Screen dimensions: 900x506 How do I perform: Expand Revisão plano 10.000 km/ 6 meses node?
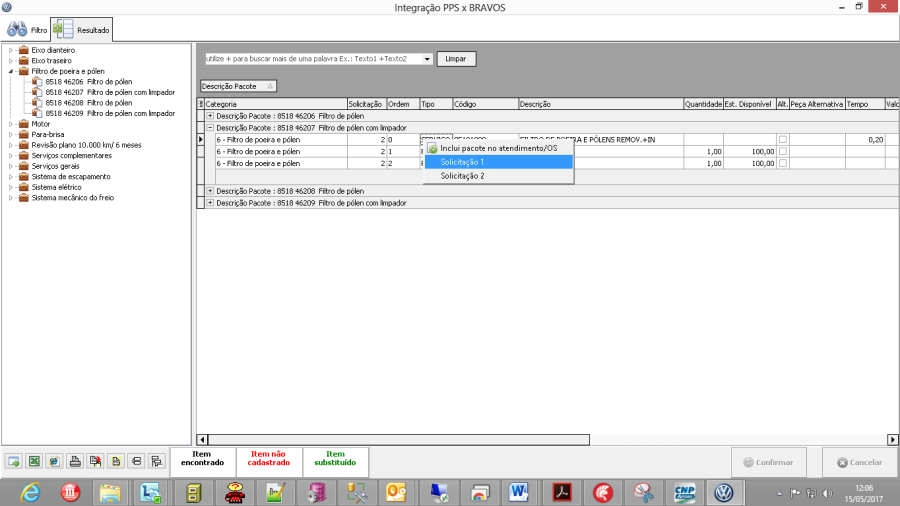click(x=10, y=145)
